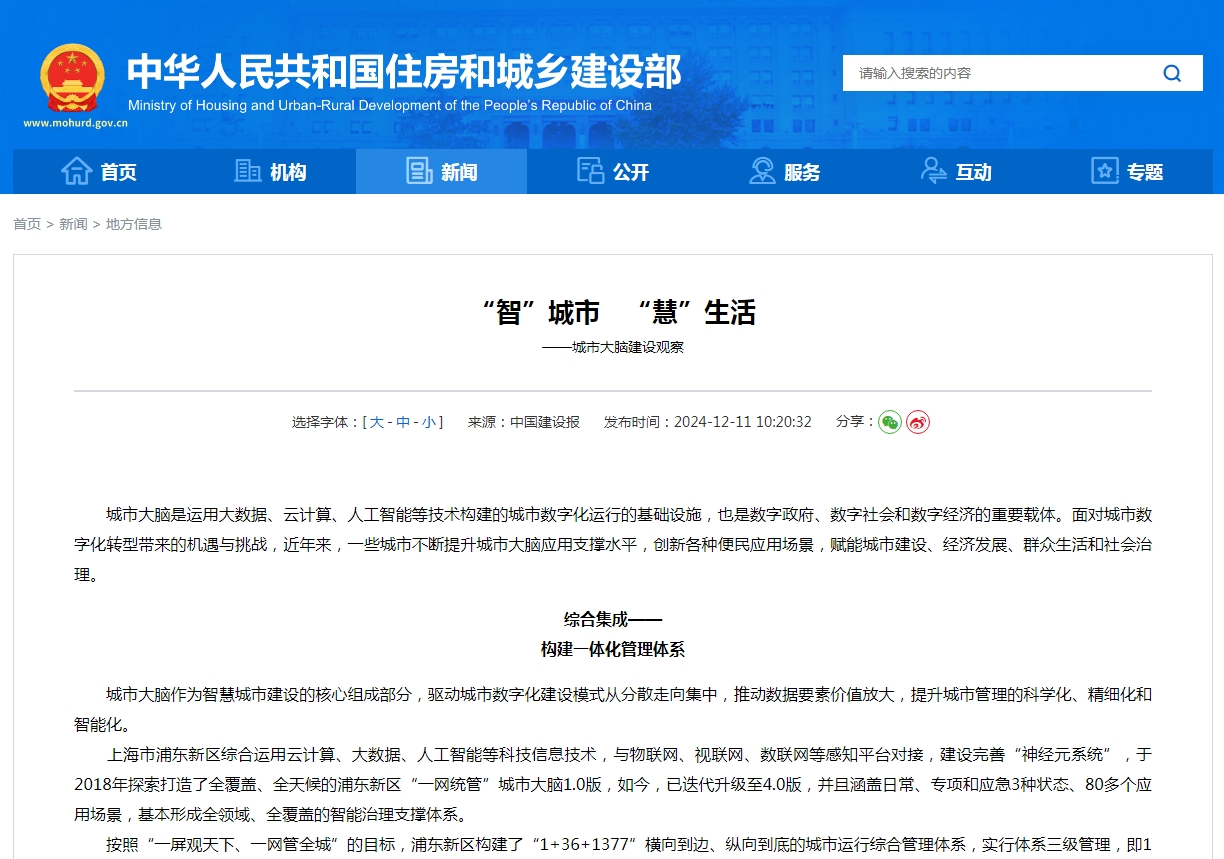Image resolution: width=1224 pixels, height=859 pixels.
Task: Click the newspaper icon beside 新闻
Action: tap(420, 171)
